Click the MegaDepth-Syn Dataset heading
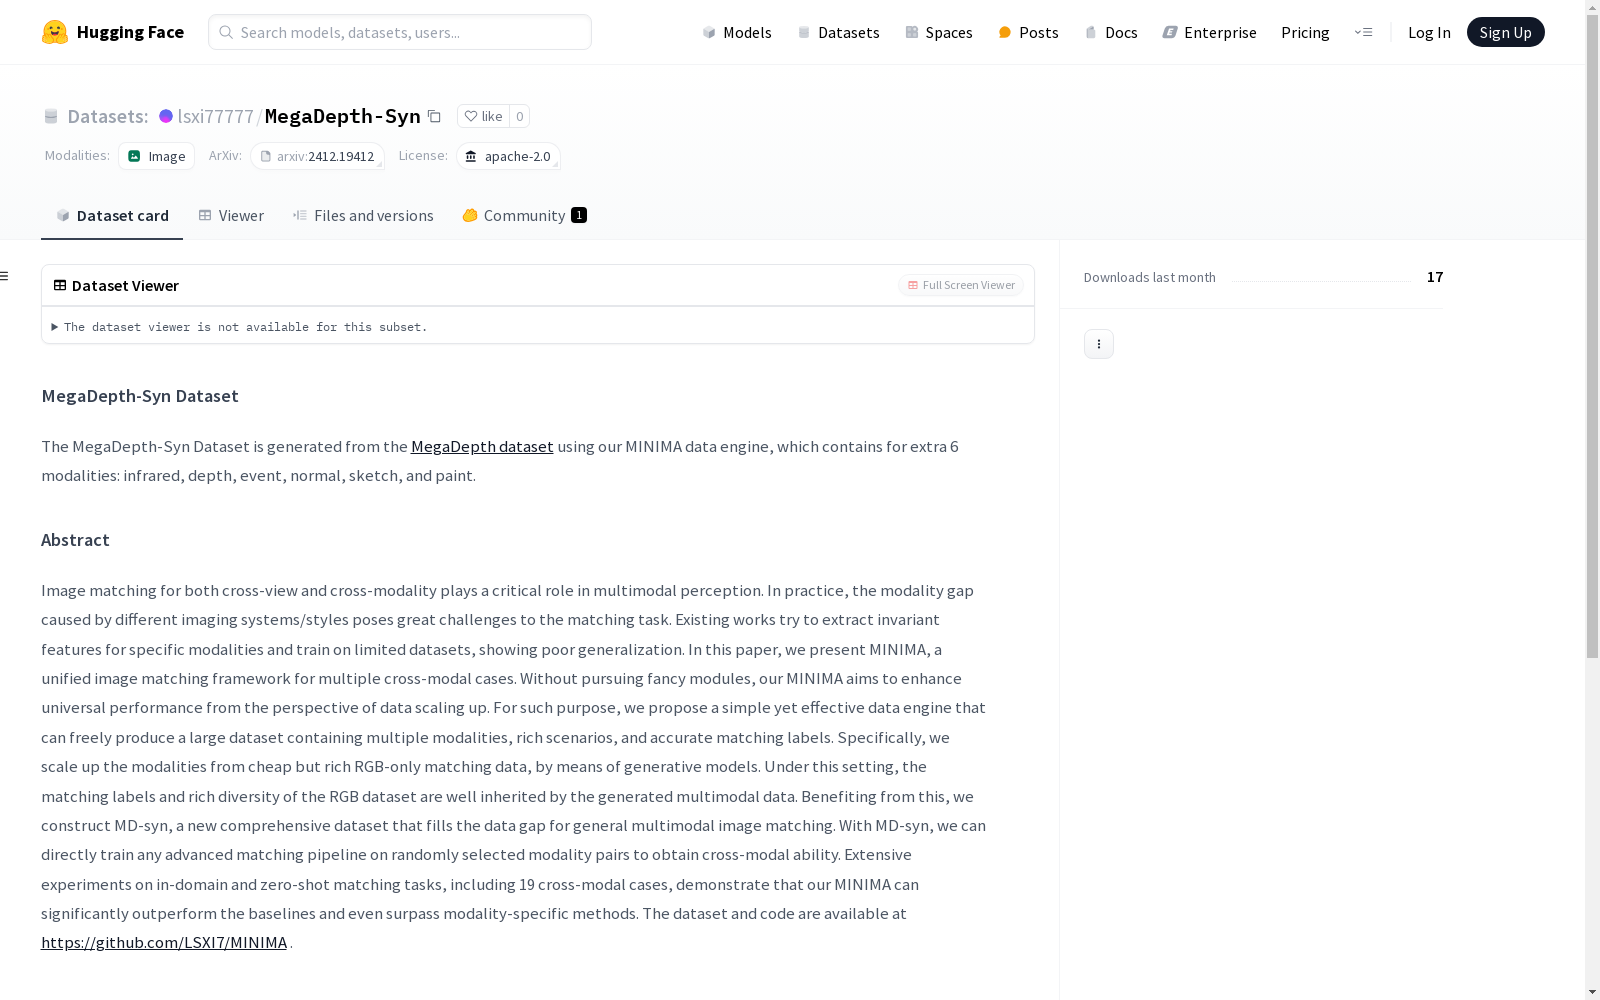 click(x=140, y=396)
